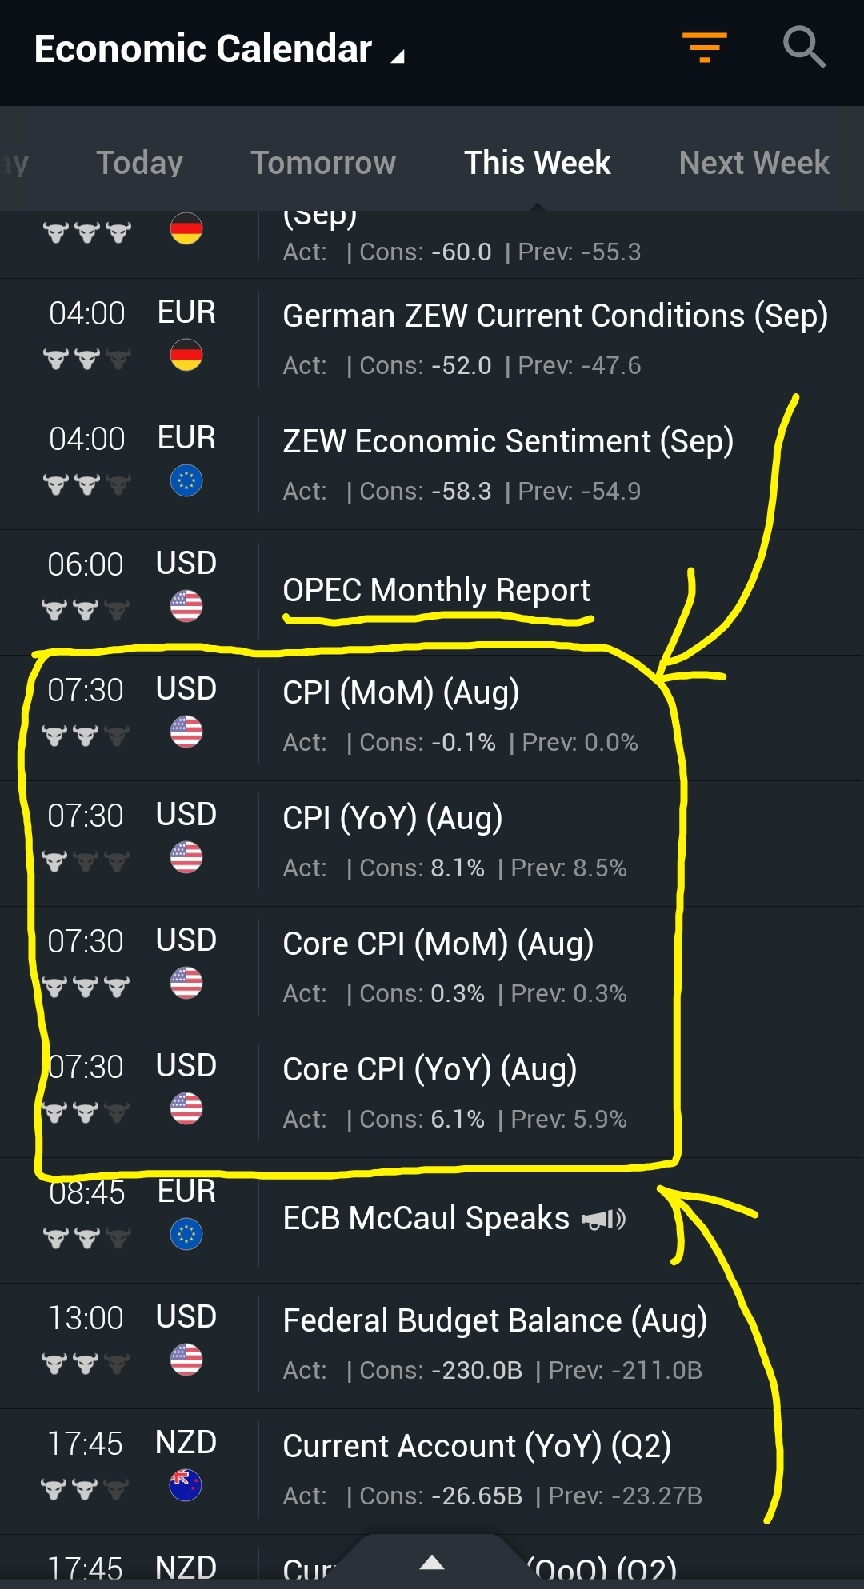Open the CPI (YoY) (Aug) event
The height and width of the screenshot is (1589, 864).
393,818
